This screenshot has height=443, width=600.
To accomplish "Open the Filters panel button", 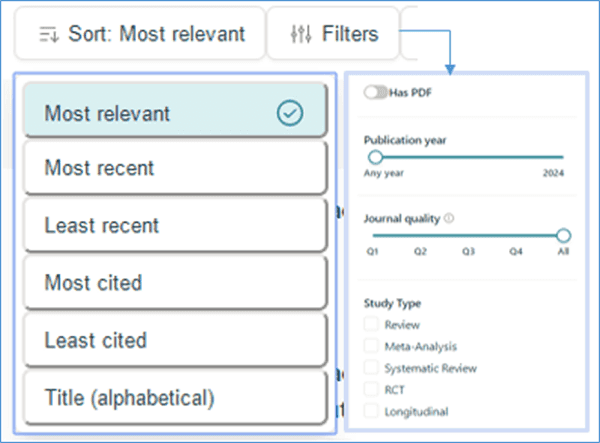I will pos(333,34).
